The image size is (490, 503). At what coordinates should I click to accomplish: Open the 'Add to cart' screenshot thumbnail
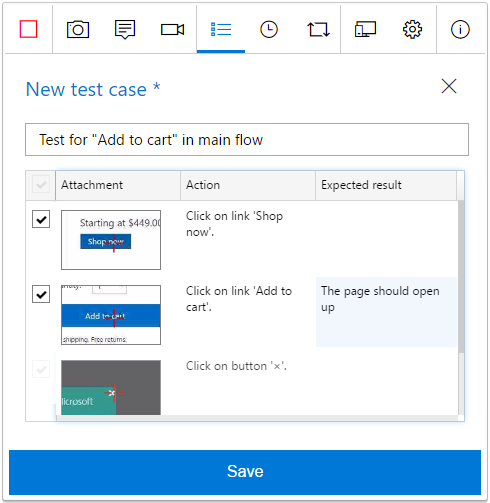[111, 315]
